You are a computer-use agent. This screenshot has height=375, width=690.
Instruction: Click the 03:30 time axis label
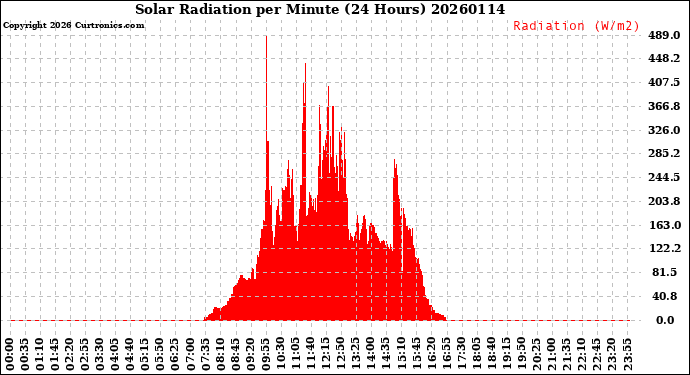pyautogui.click(x=100, y=354)
